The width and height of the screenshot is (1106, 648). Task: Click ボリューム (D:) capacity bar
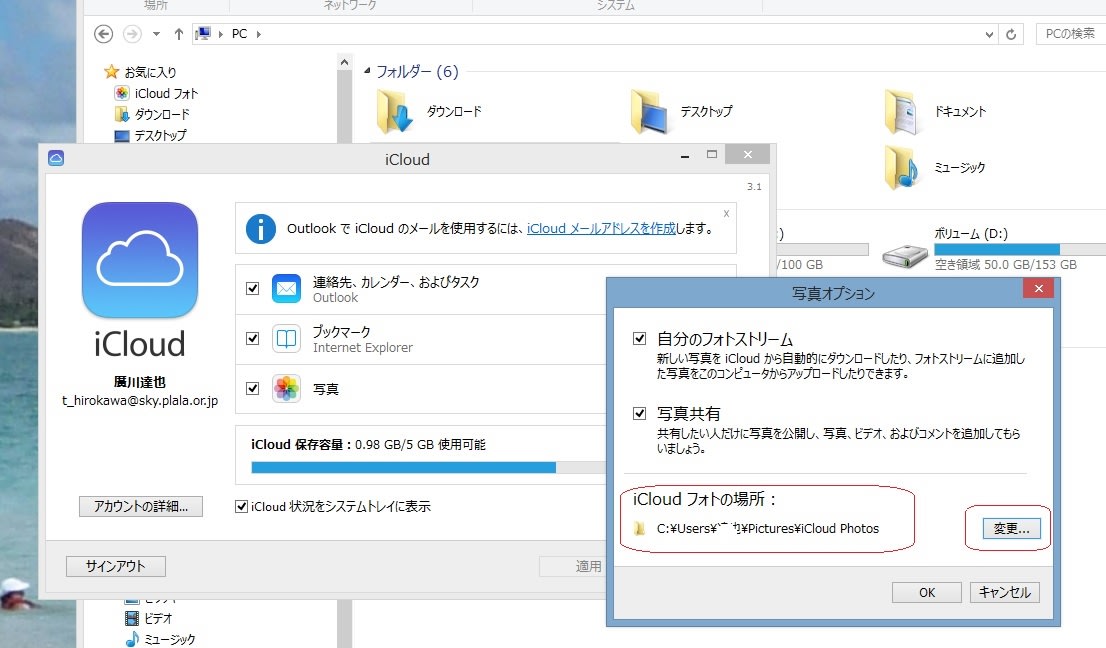[x=1019, y=249]
